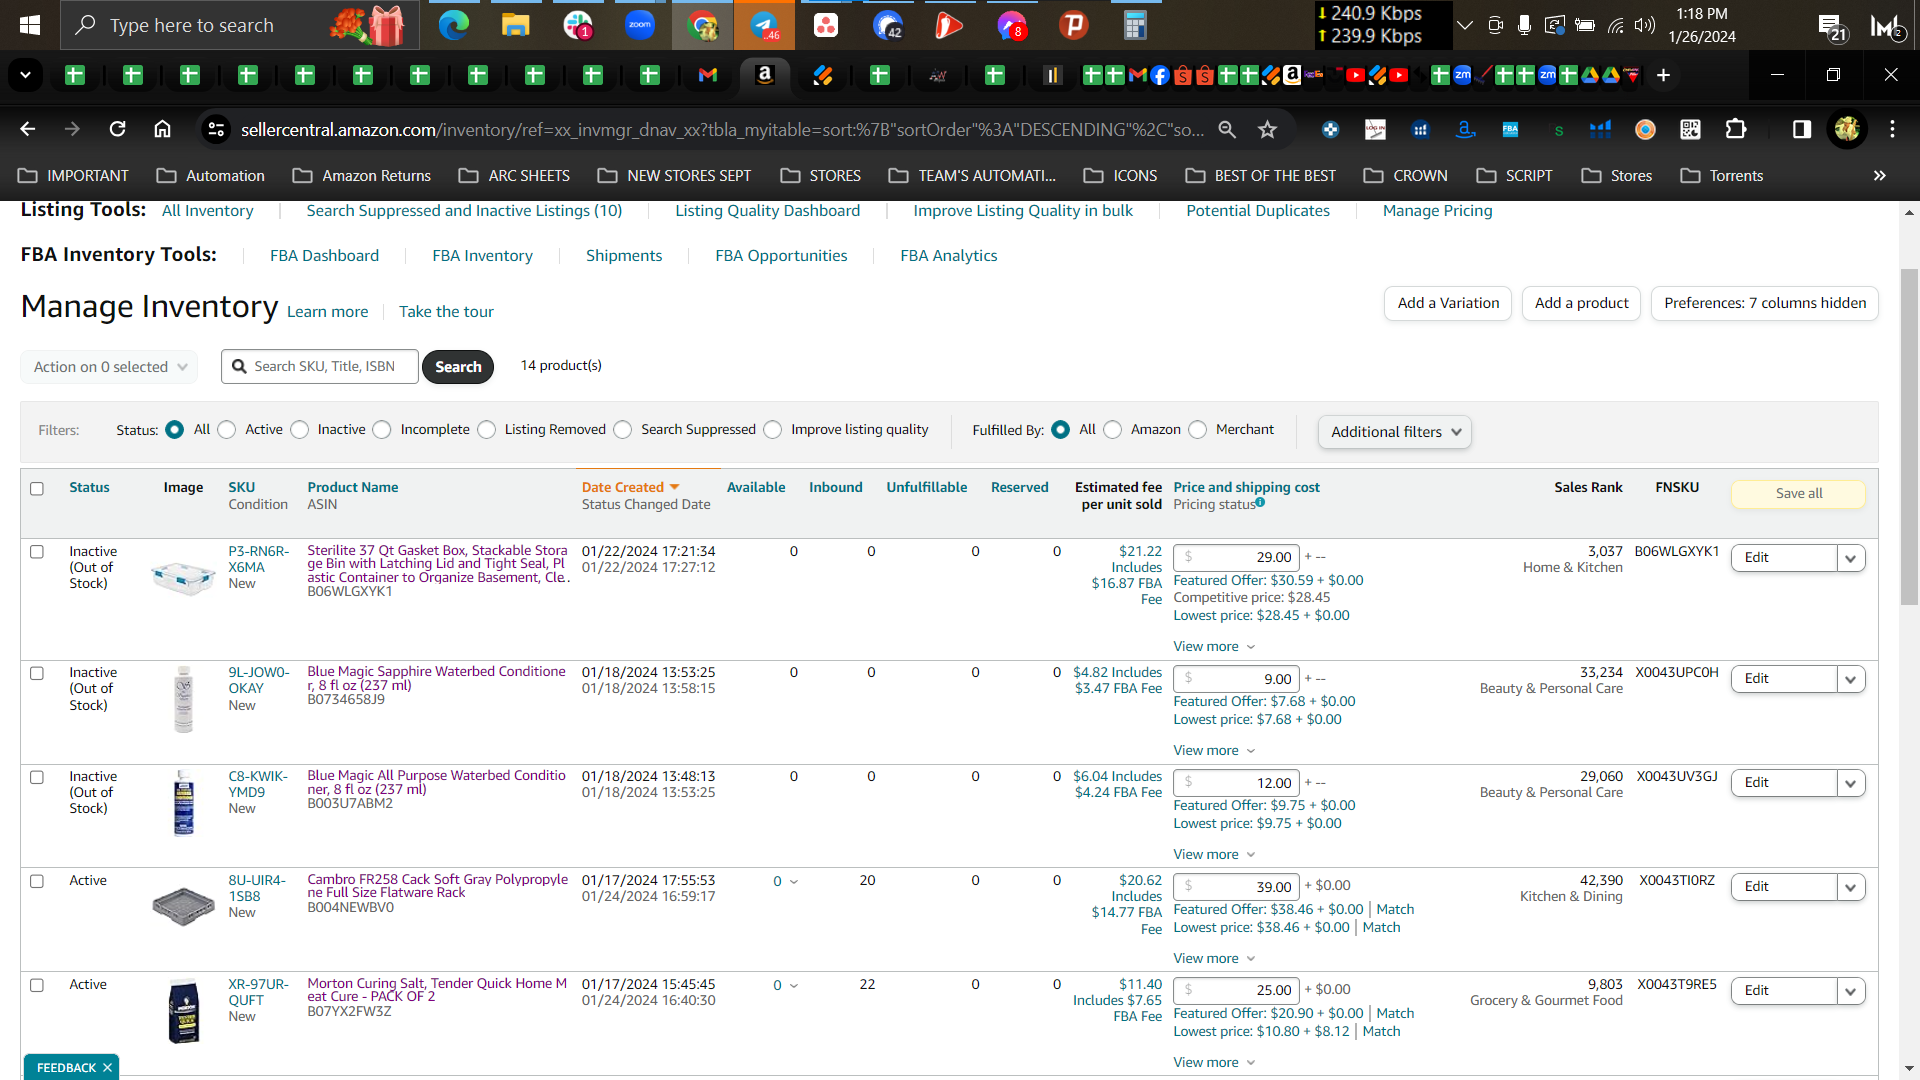Open the Windows Start menu

(x=29, y=25)
